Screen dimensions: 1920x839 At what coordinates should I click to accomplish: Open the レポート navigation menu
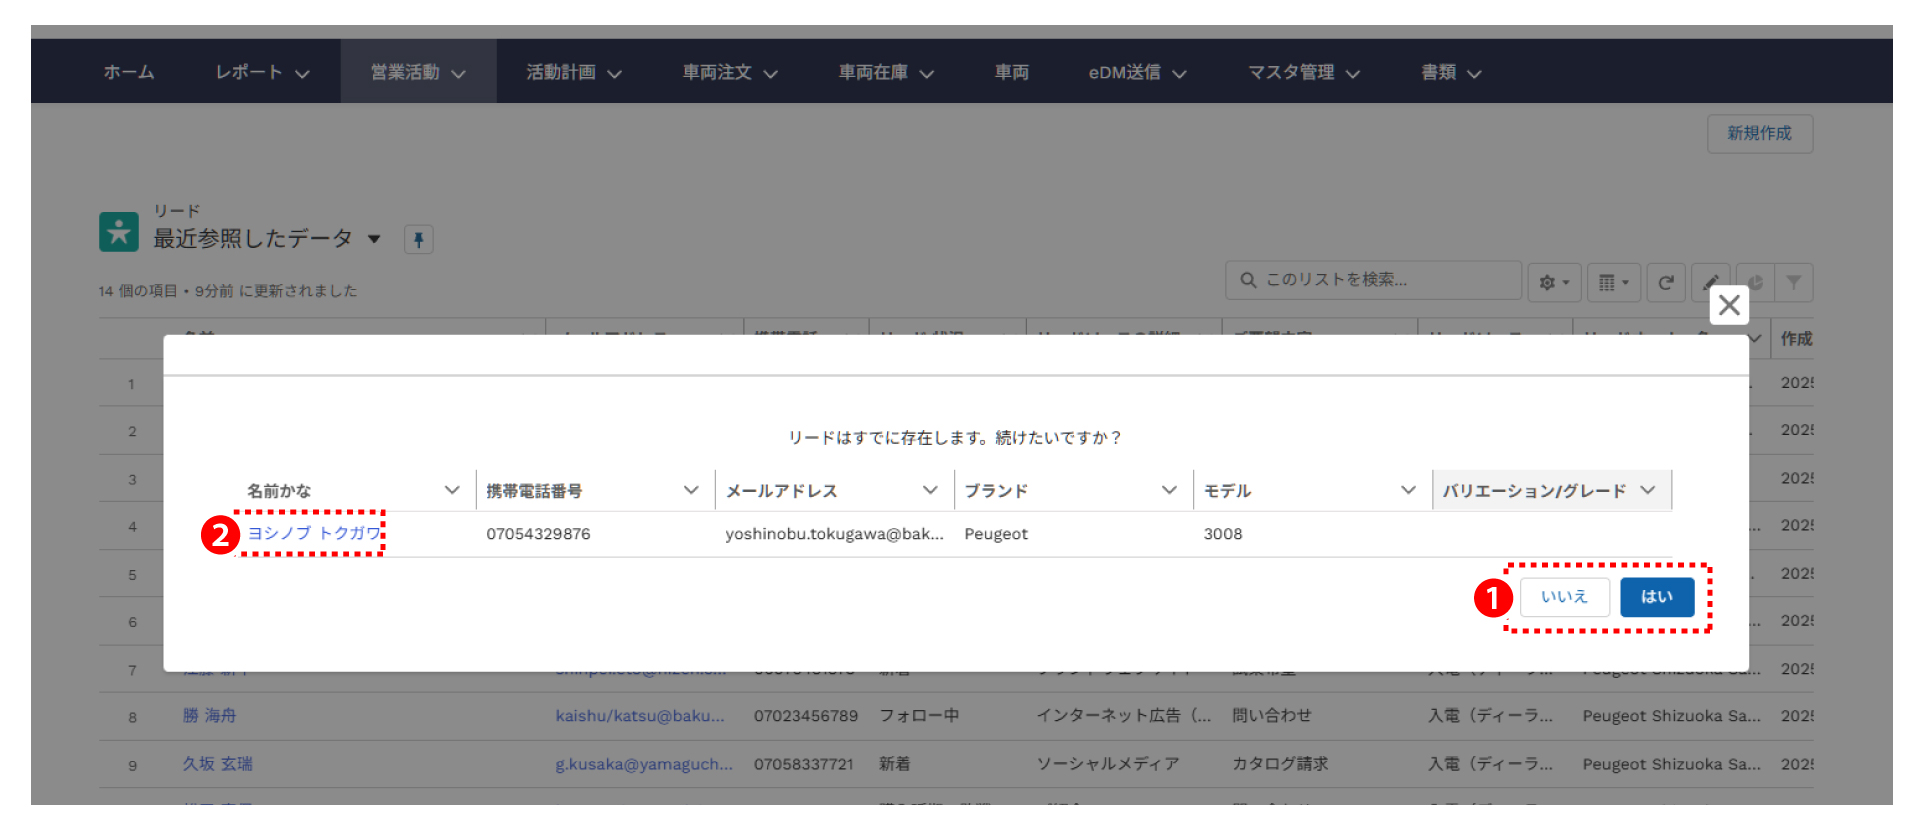click(x=262, y=72)
